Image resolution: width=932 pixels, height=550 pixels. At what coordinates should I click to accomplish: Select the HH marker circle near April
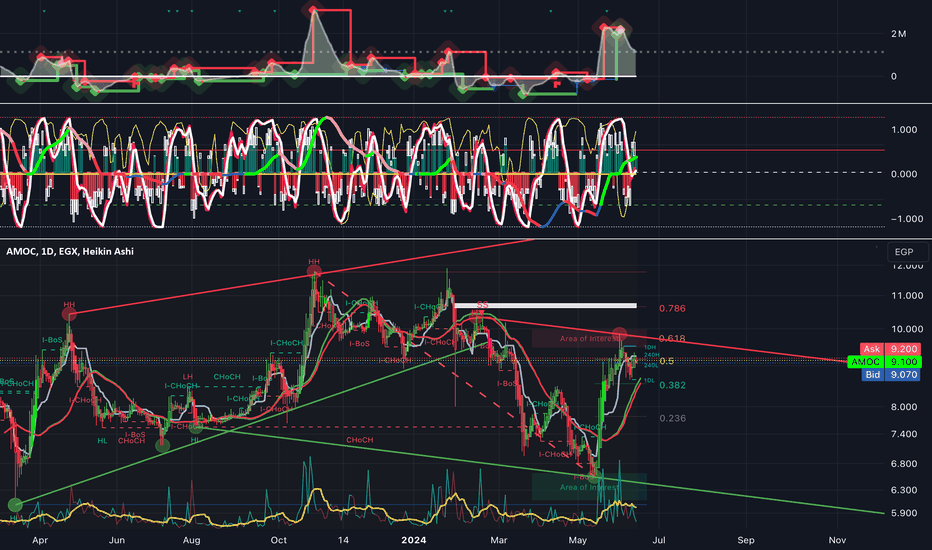pos(69,315)
